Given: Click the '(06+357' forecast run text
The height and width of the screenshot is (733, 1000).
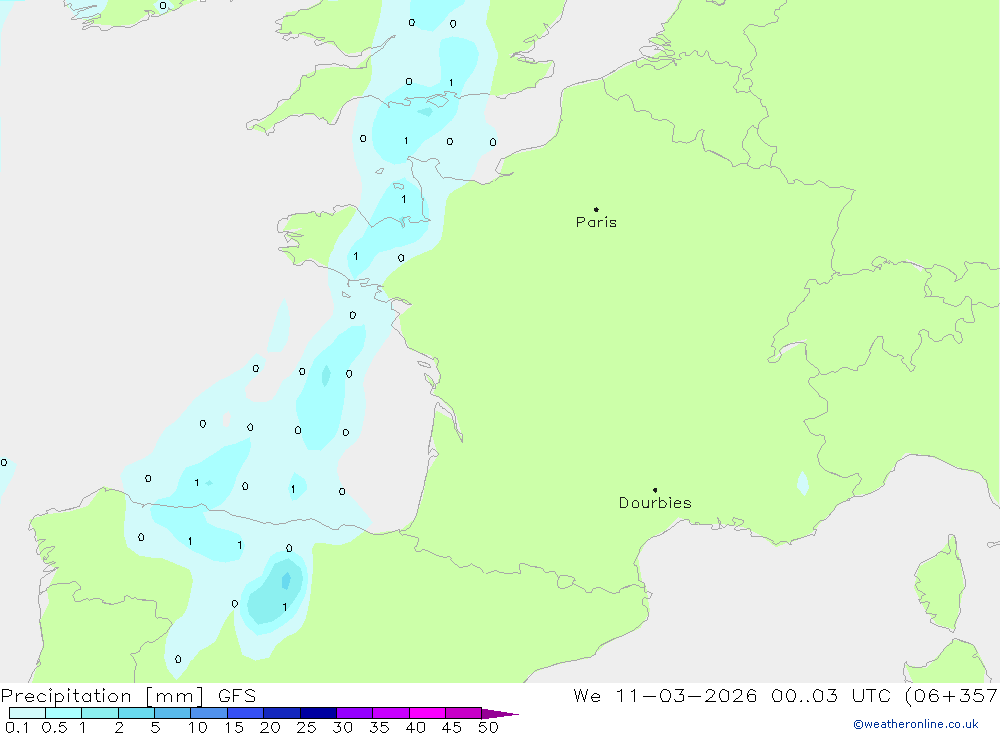Looking at the screenshot, I should (x=952, y=696).
